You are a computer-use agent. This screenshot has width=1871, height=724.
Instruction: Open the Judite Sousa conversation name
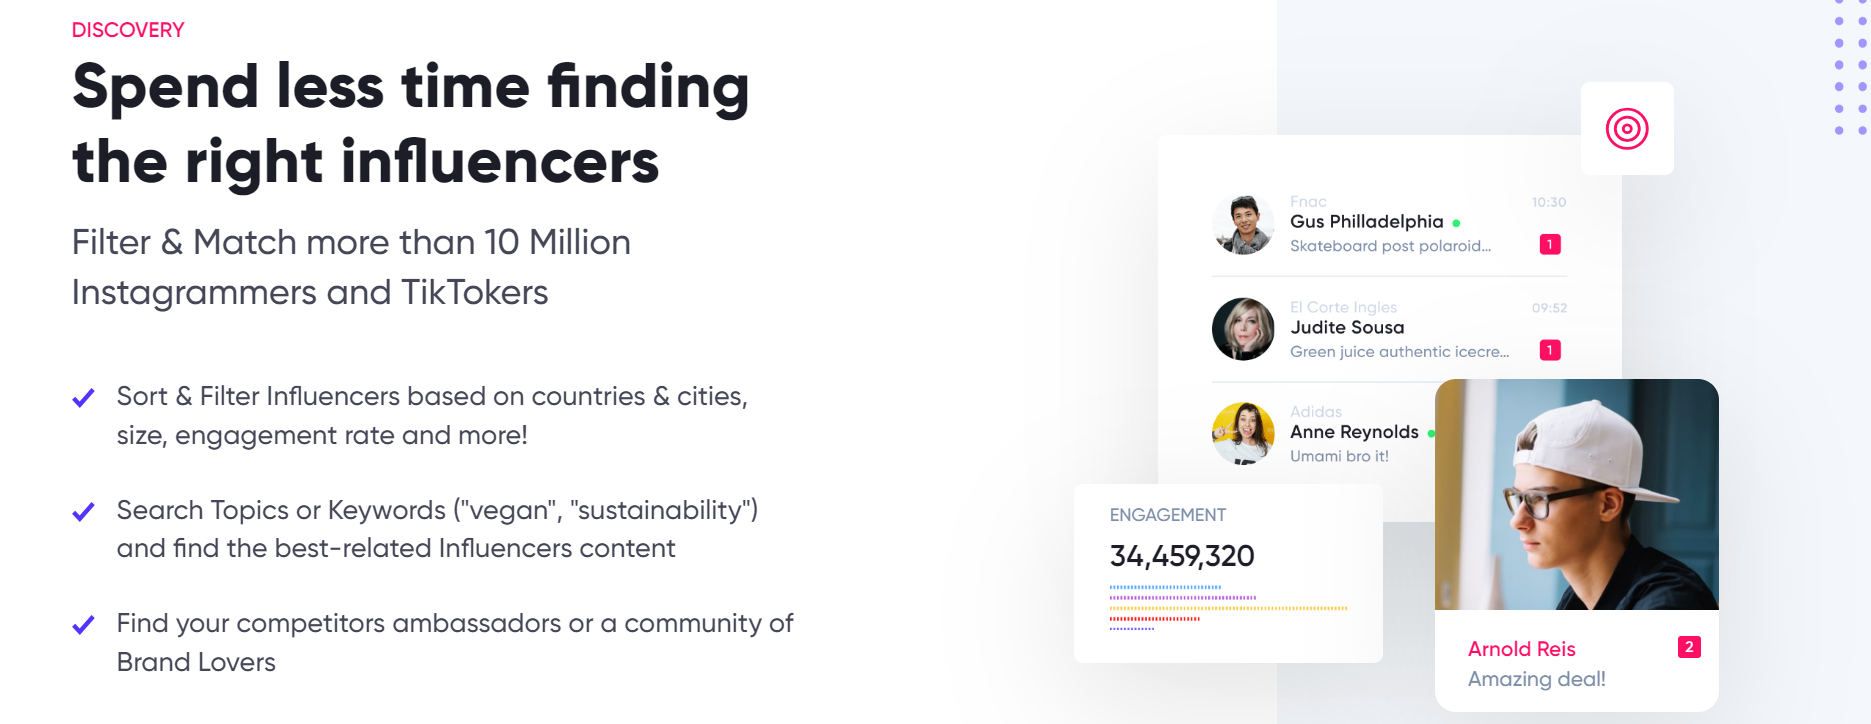coord(1347,328)
